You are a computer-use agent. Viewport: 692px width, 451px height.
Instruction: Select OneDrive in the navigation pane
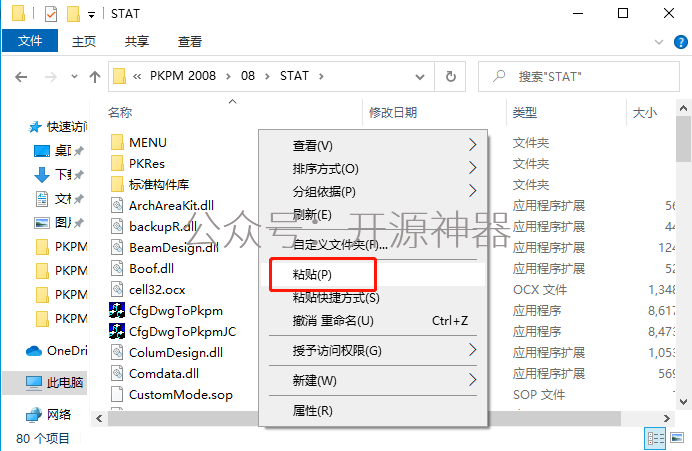(56, 351)
